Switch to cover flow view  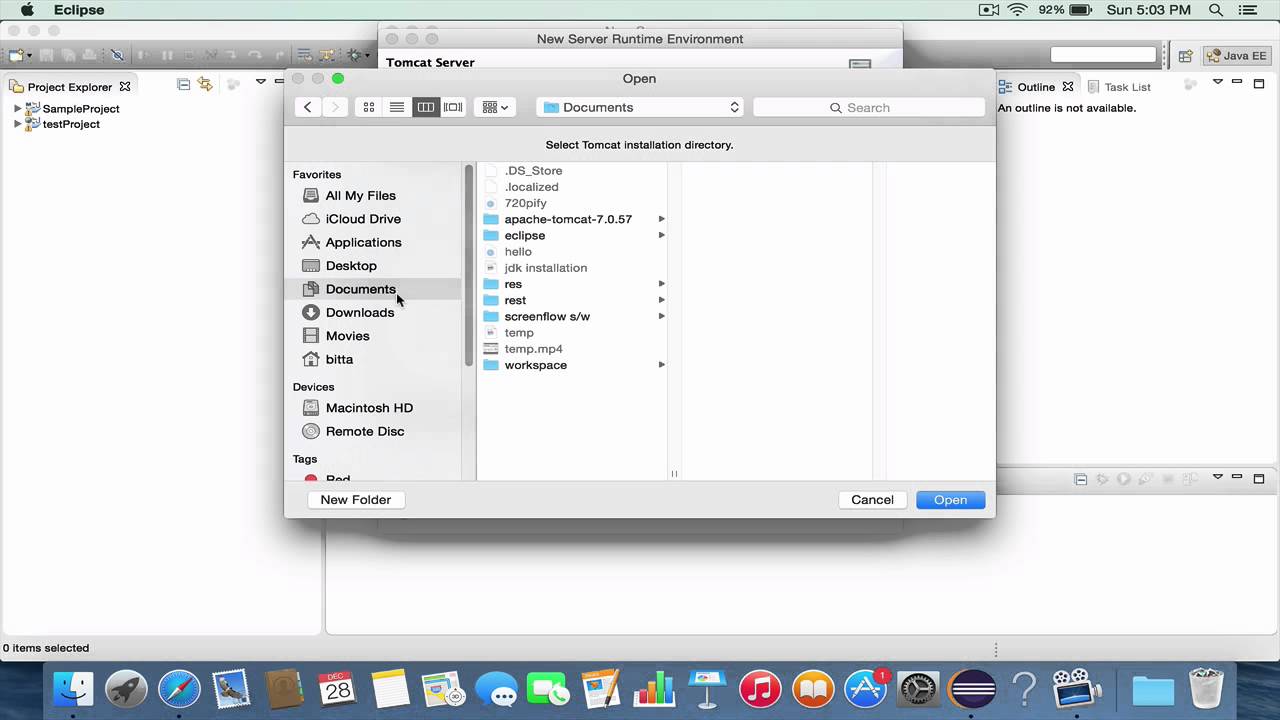[x=454, y=107]
